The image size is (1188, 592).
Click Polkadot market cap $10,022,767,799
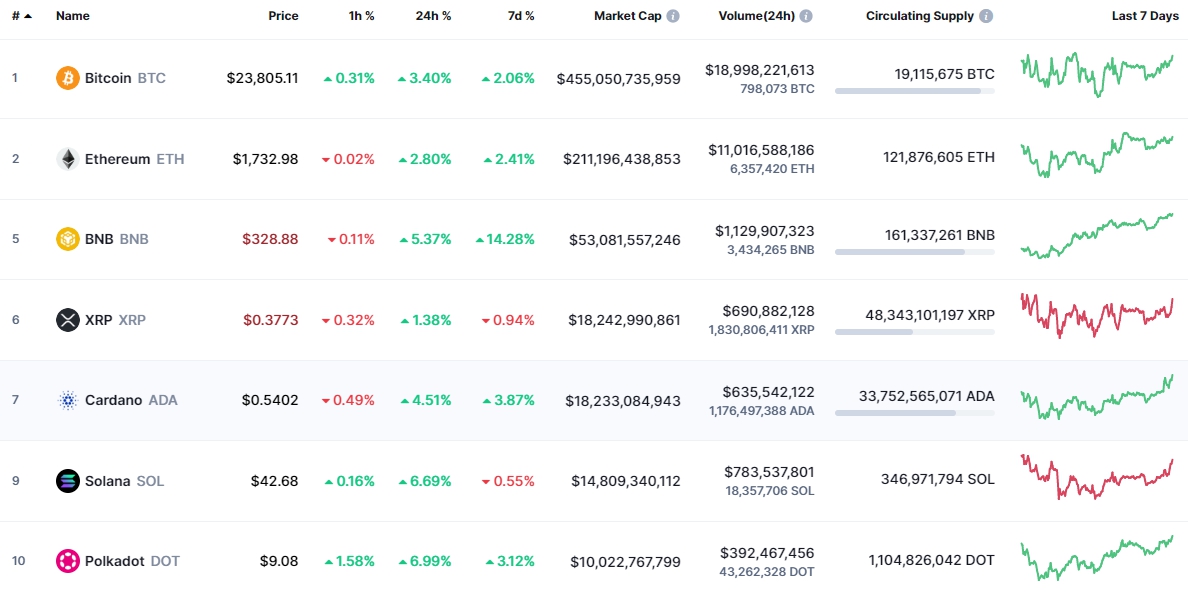coord(626,562)
